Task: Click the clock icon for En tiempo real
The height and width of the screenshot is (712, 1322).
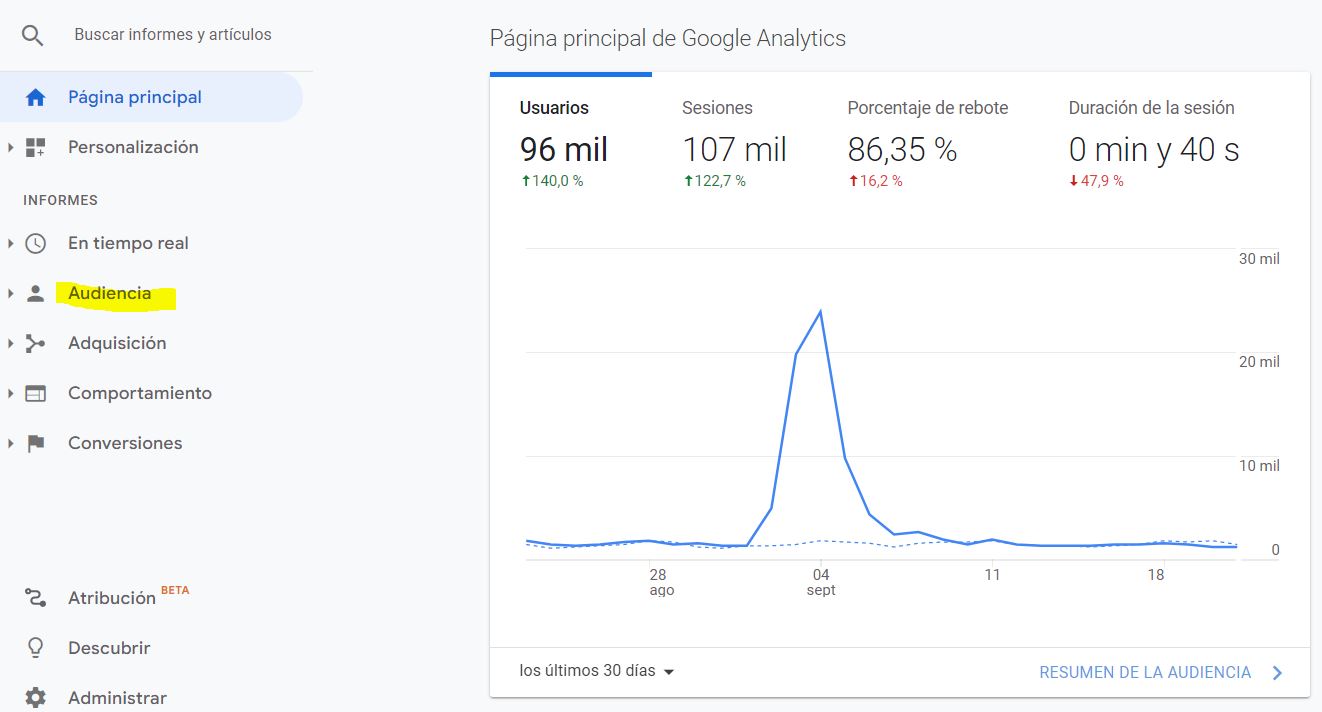Action: click(36, 243)
